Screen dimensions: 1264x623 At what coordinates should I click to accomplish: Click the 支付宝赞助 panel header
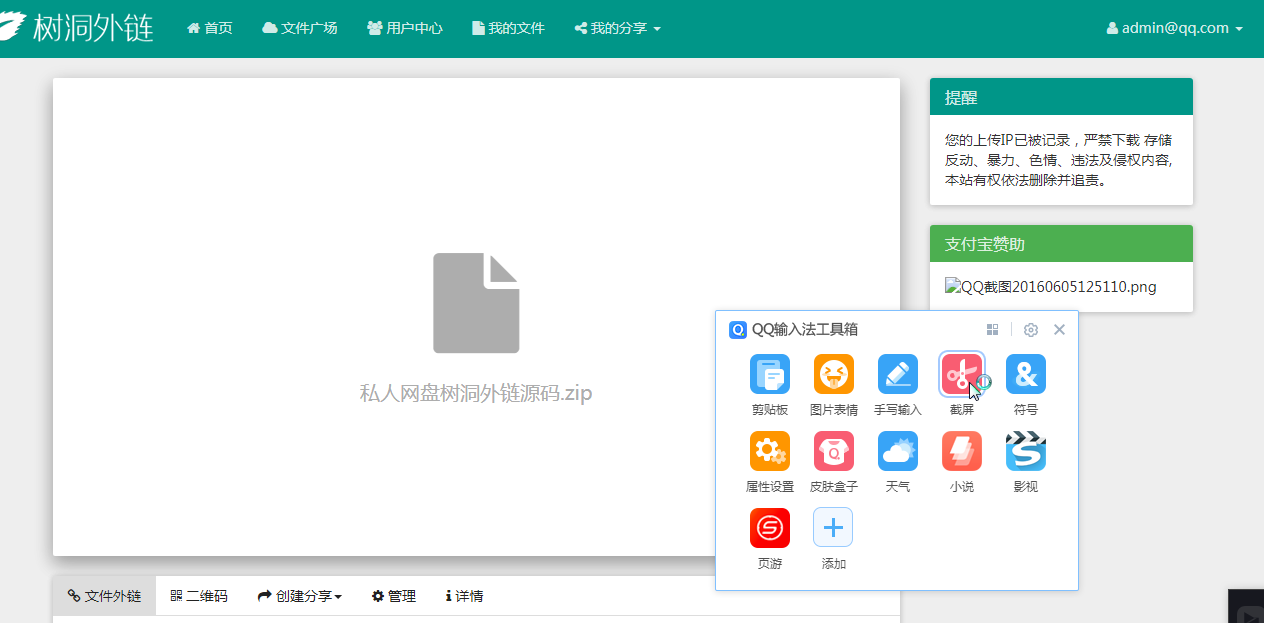(1061, 244)
